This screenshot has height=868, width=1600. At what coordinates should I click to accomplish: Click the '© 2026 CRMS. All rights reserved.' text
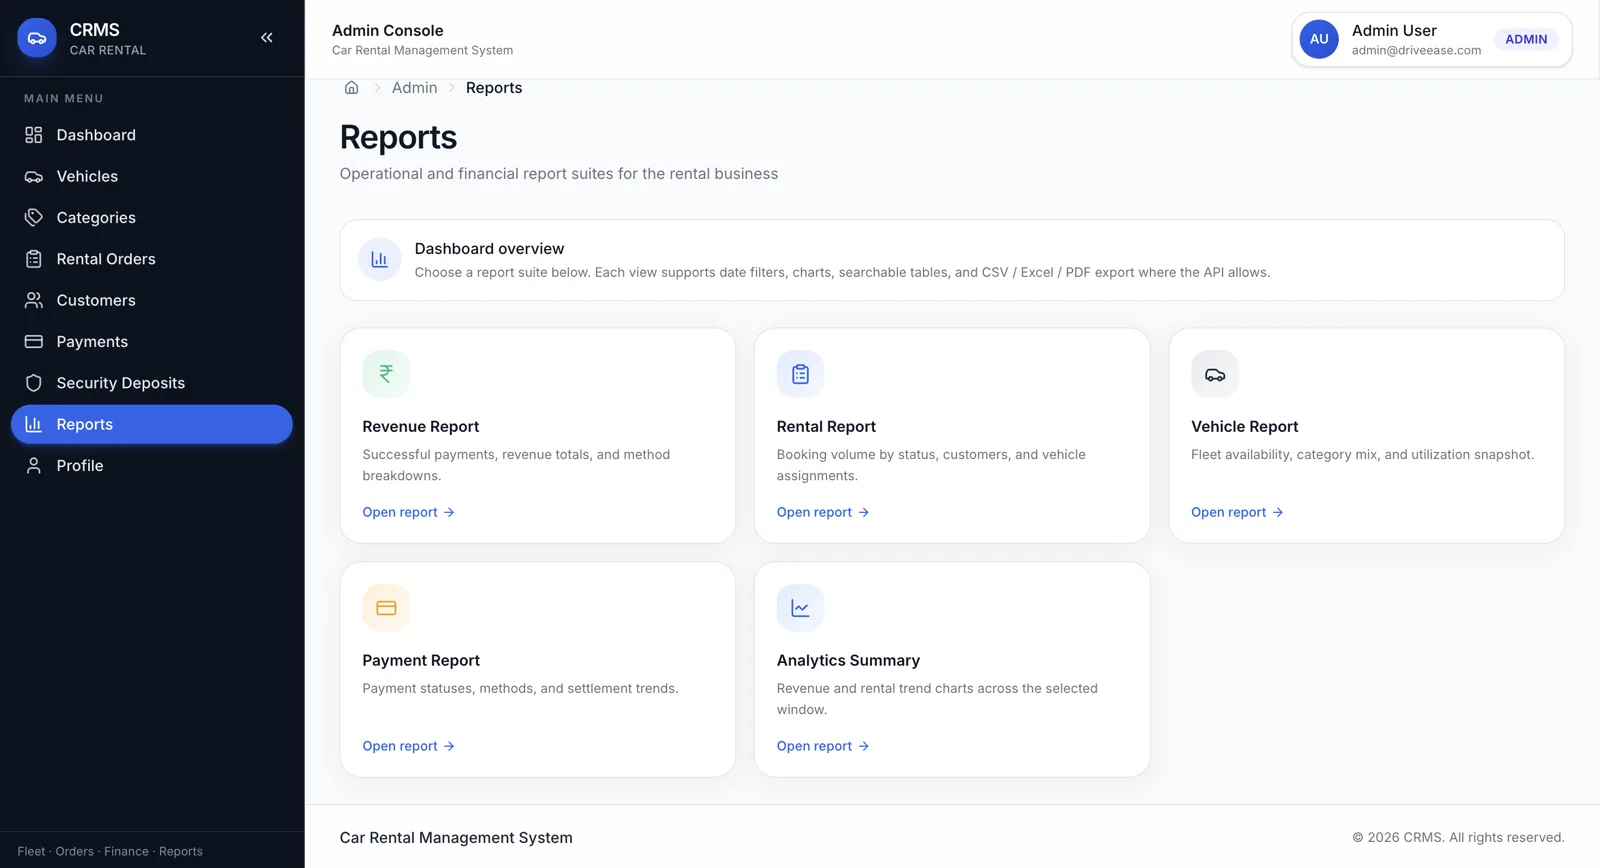(1458, 838)
